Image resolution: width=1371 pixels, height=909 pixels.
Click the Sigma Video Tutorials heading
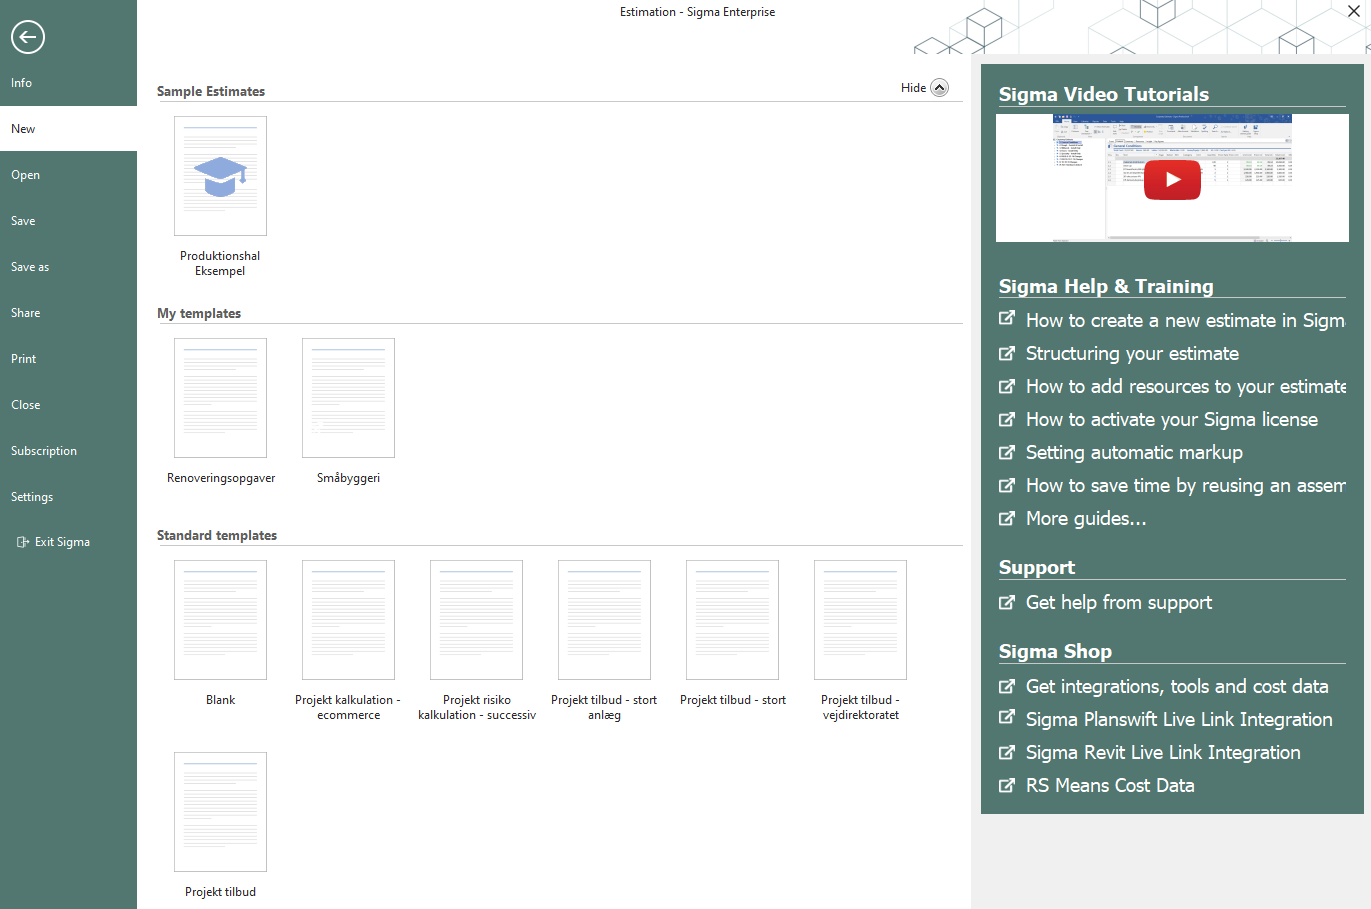pos(1104,94)
